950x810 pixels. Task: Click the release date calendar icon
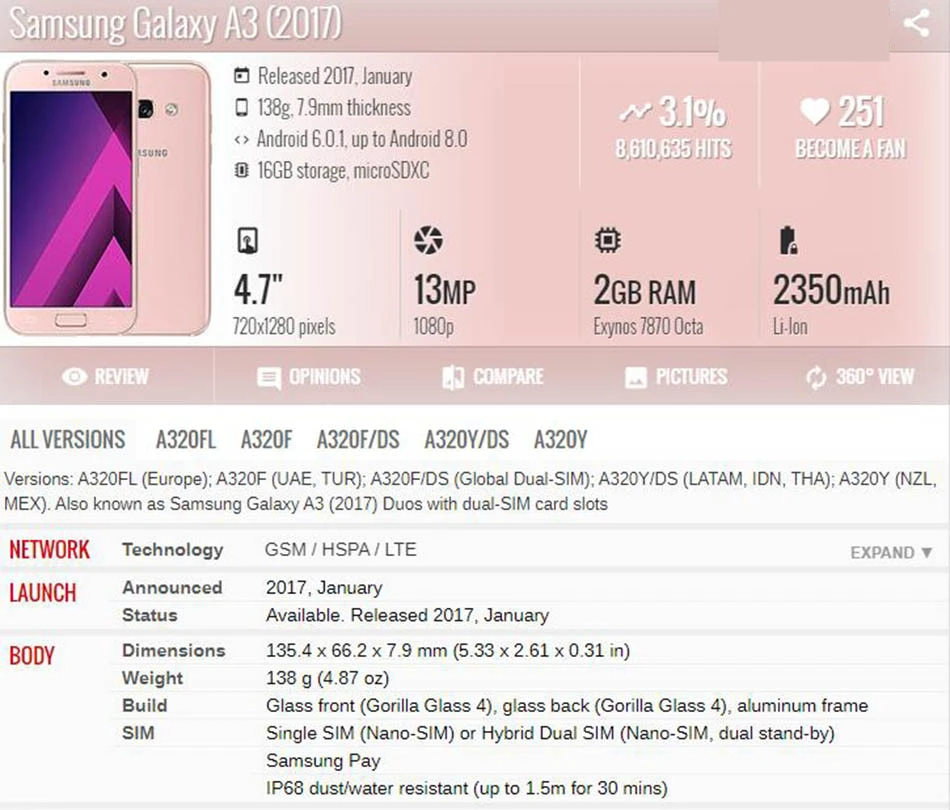click(242, 76)
